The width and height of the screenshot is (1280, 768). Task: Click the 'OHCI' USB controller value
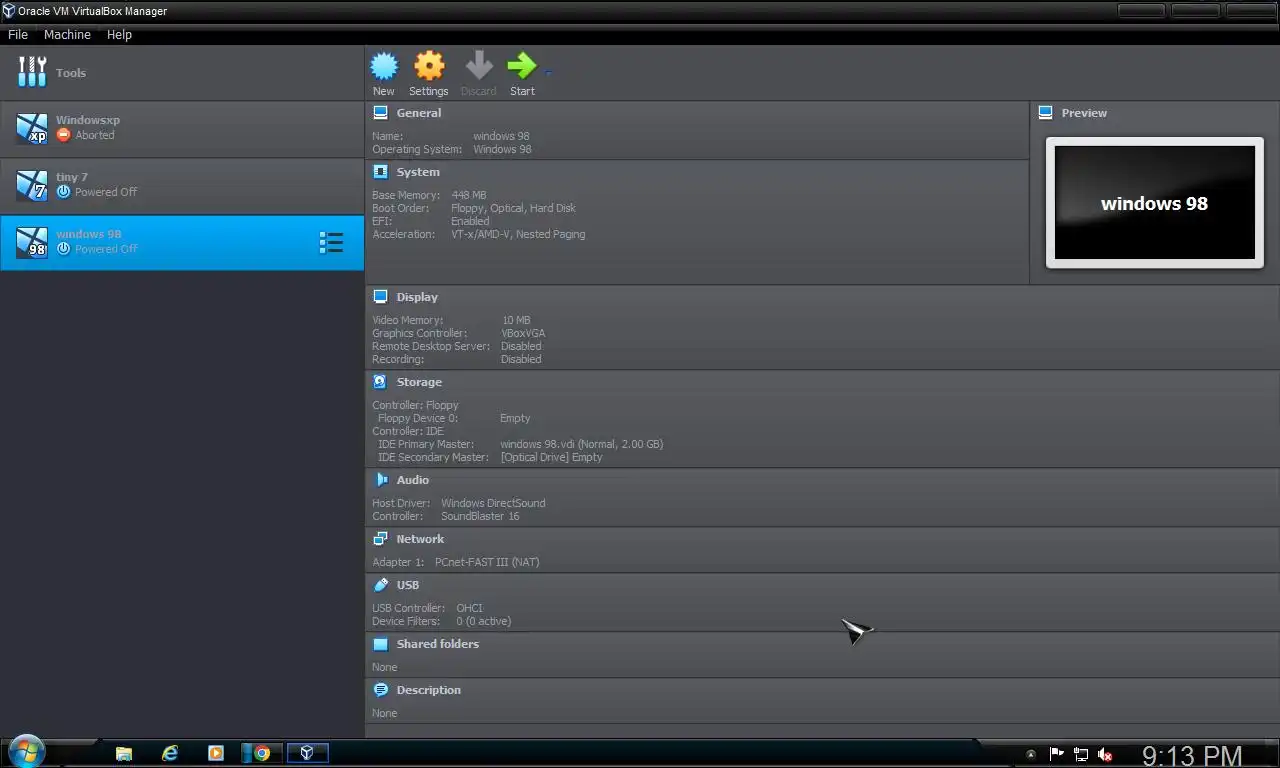469,608
